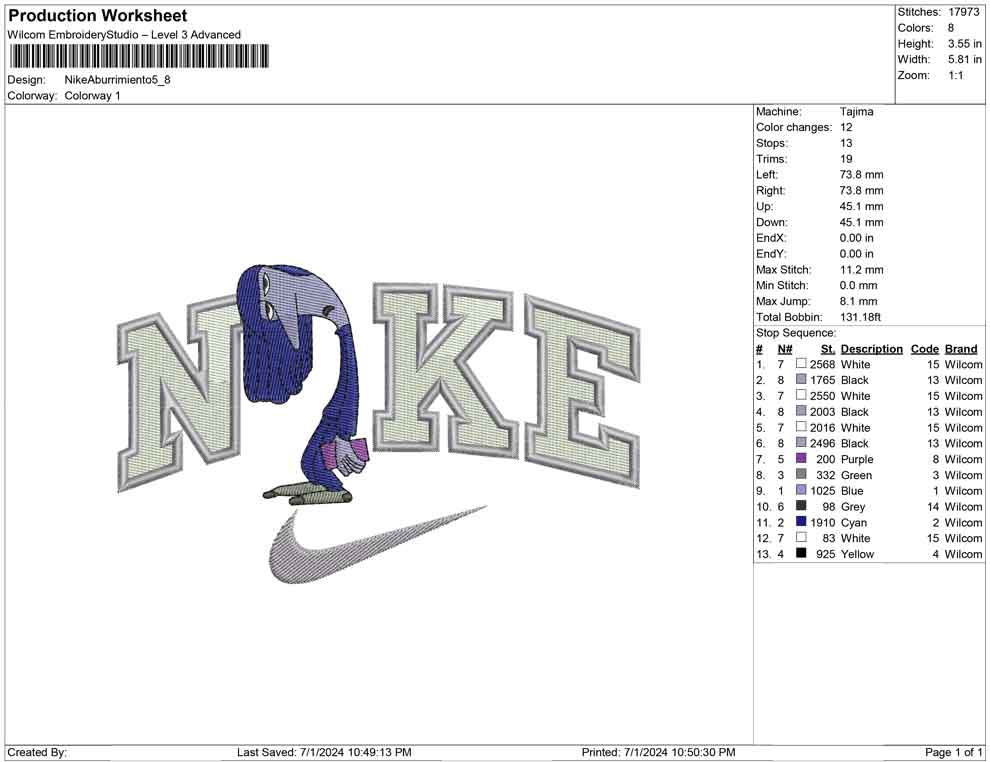
Task: Click the swatch beside 2550 White
Action: click(801, 395)
